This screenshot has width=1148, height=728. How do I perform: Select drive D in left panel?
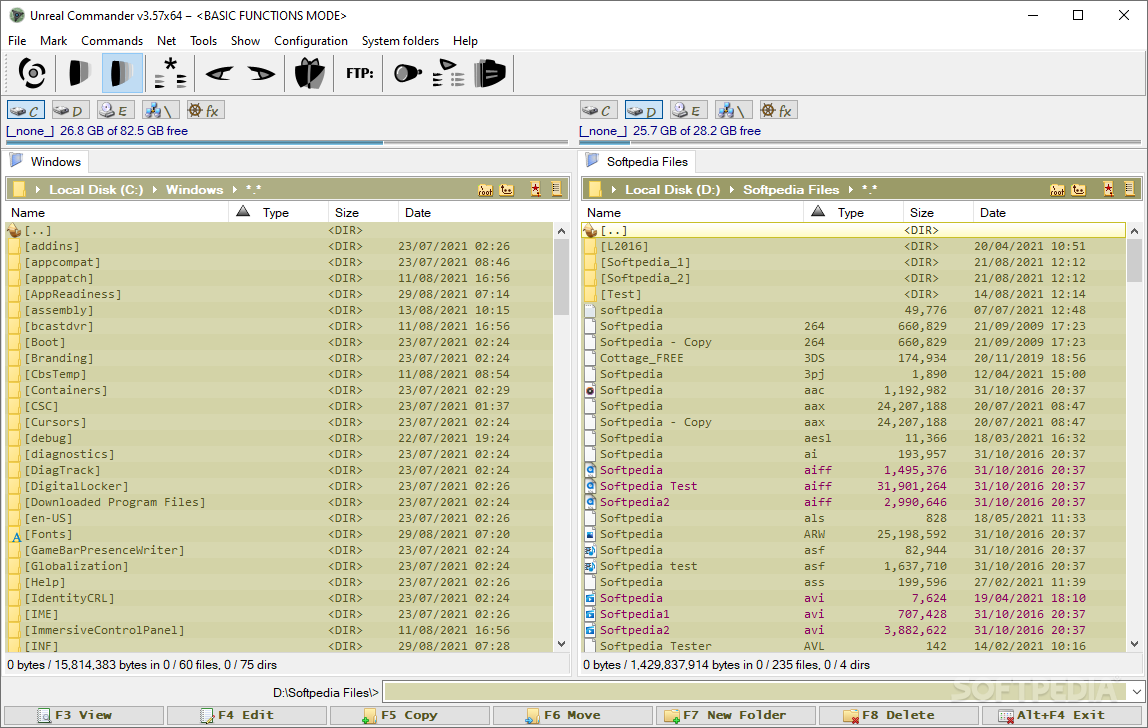point(70,111)
